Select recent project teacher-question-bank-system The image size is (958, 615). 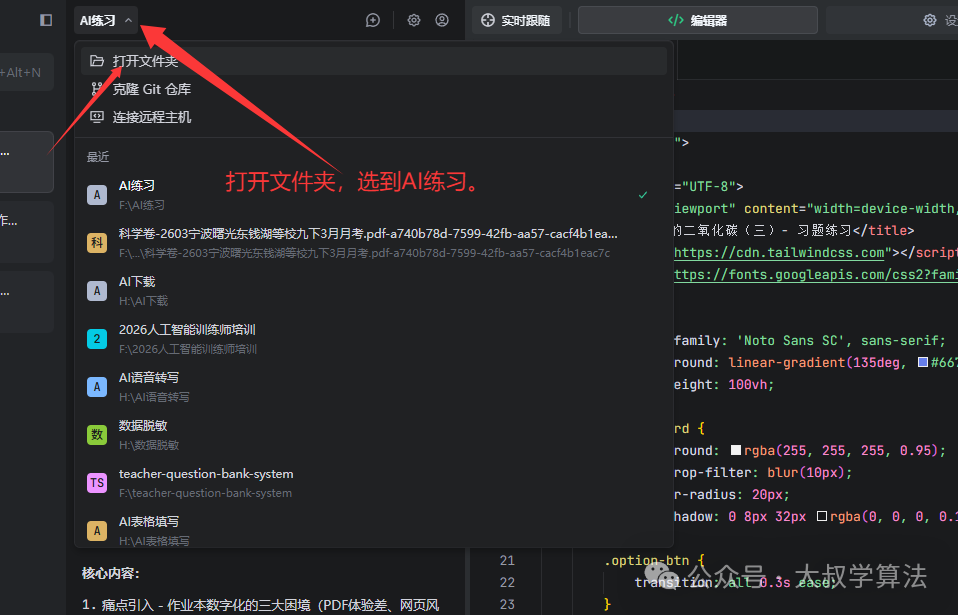373,483
